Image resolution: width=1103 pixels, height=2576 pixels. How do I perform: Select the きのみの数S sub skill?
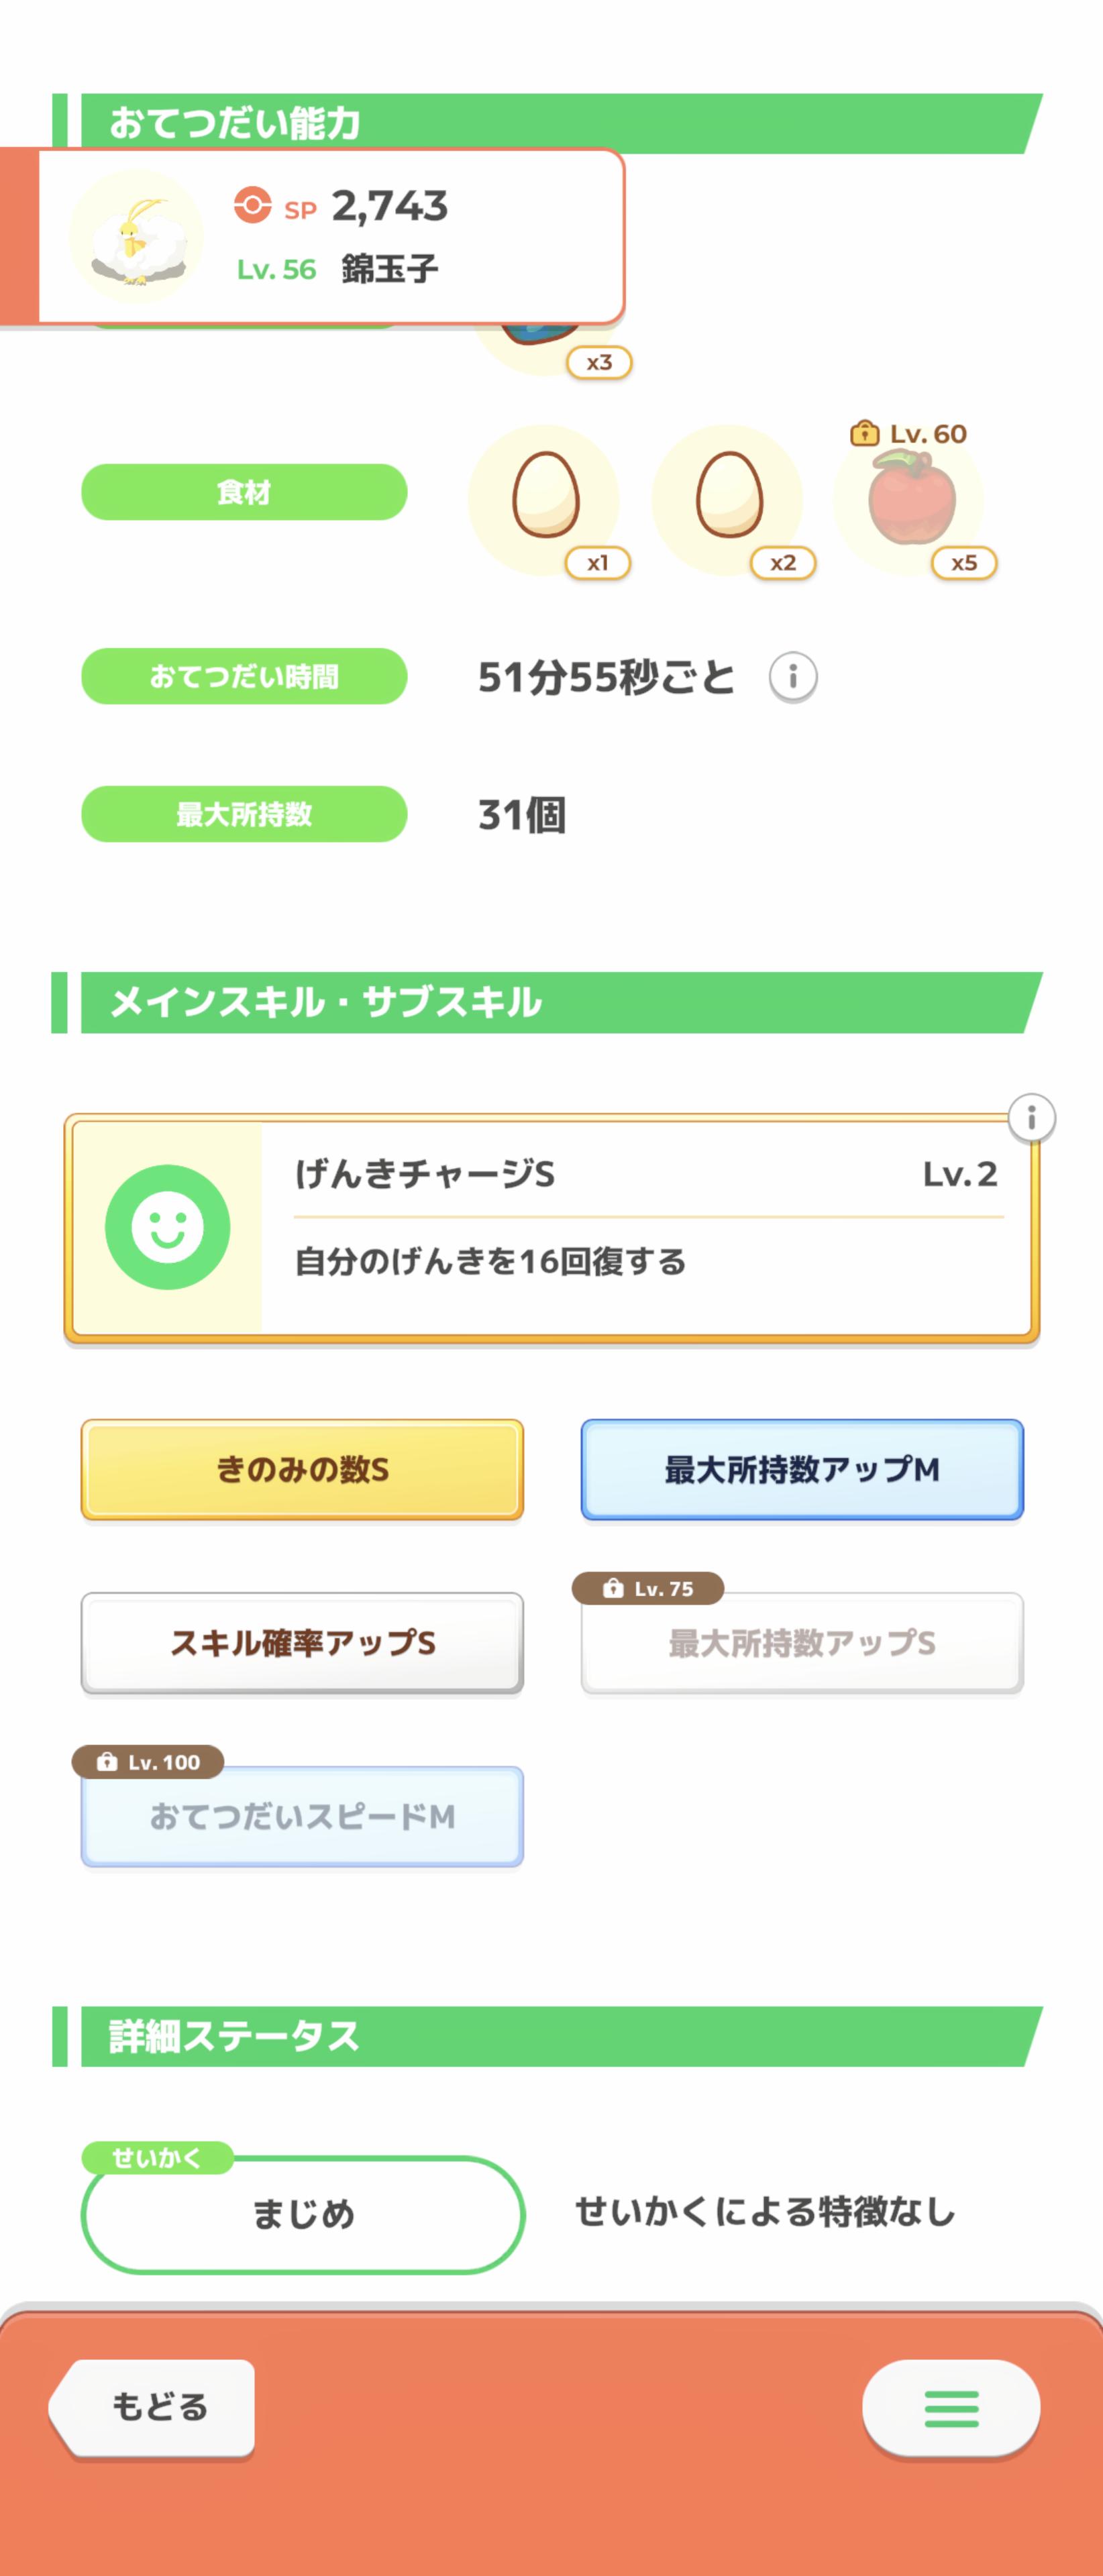[x=302, y=1469]
